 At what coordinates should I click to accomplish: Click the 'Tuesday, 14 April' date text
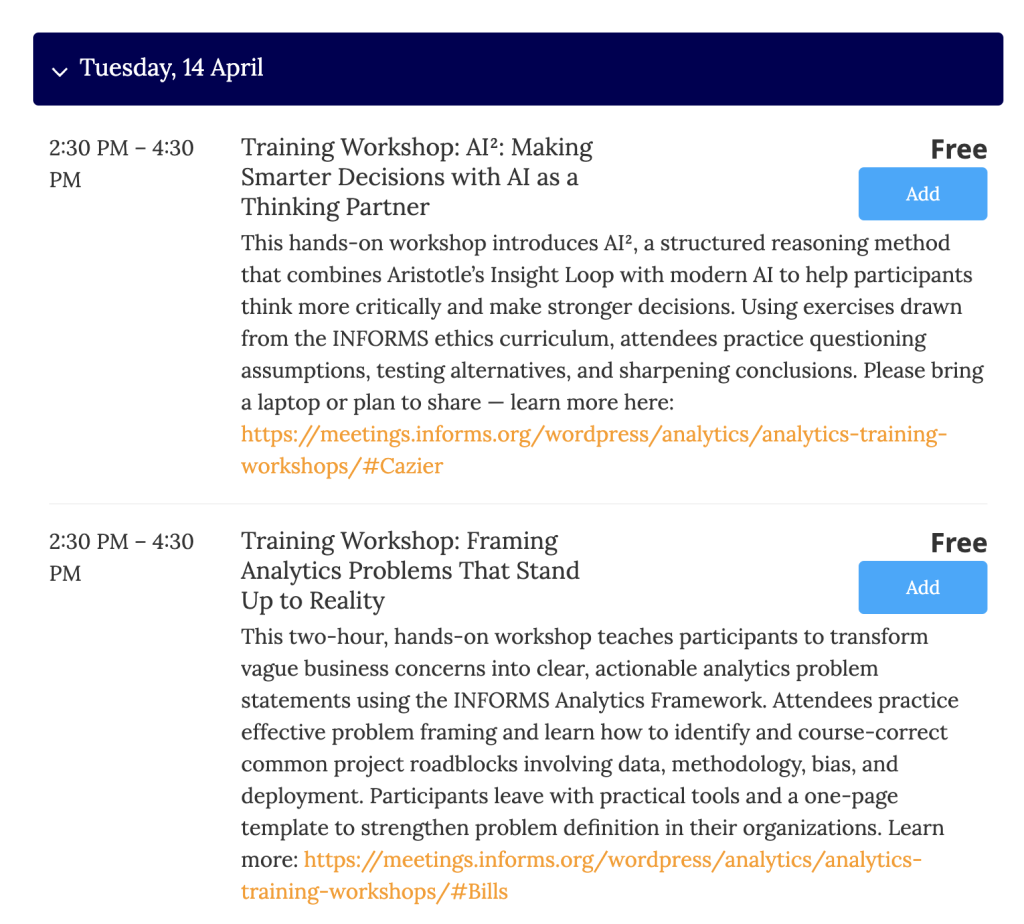click(x=171, y=68)
